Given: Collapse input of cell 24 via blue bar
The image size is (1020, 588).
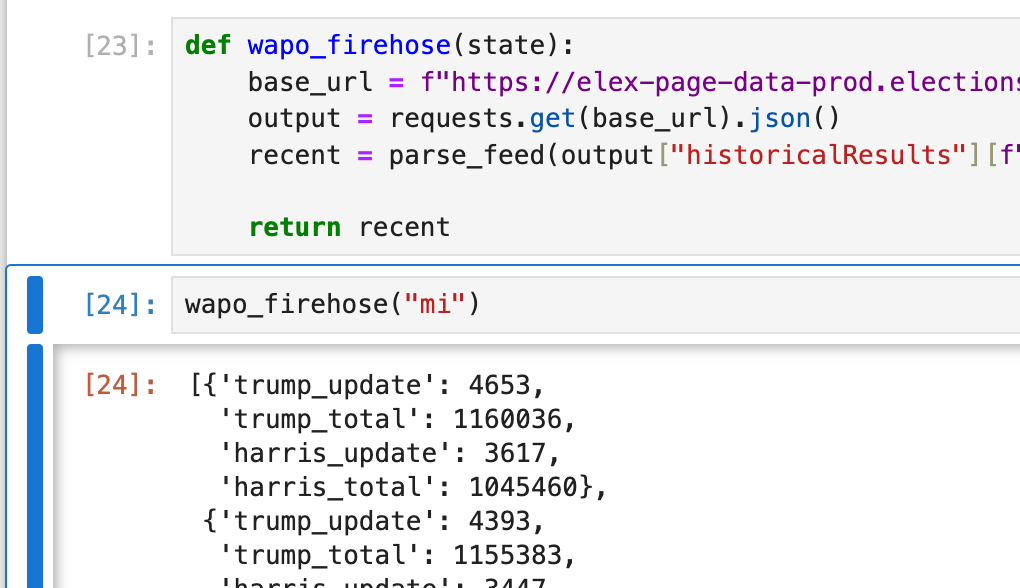Looking at the screenshot, I should click(36, 304).
